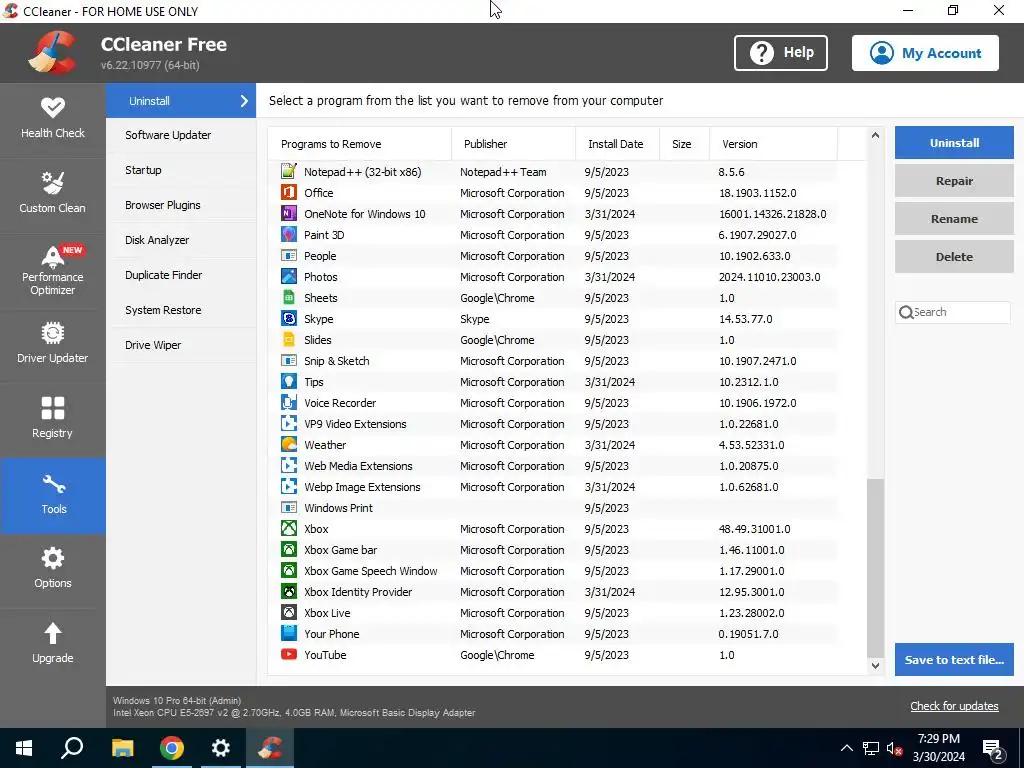Open the Health Check section
Viewport: 1024px width, 768px height.
(52, 119)
